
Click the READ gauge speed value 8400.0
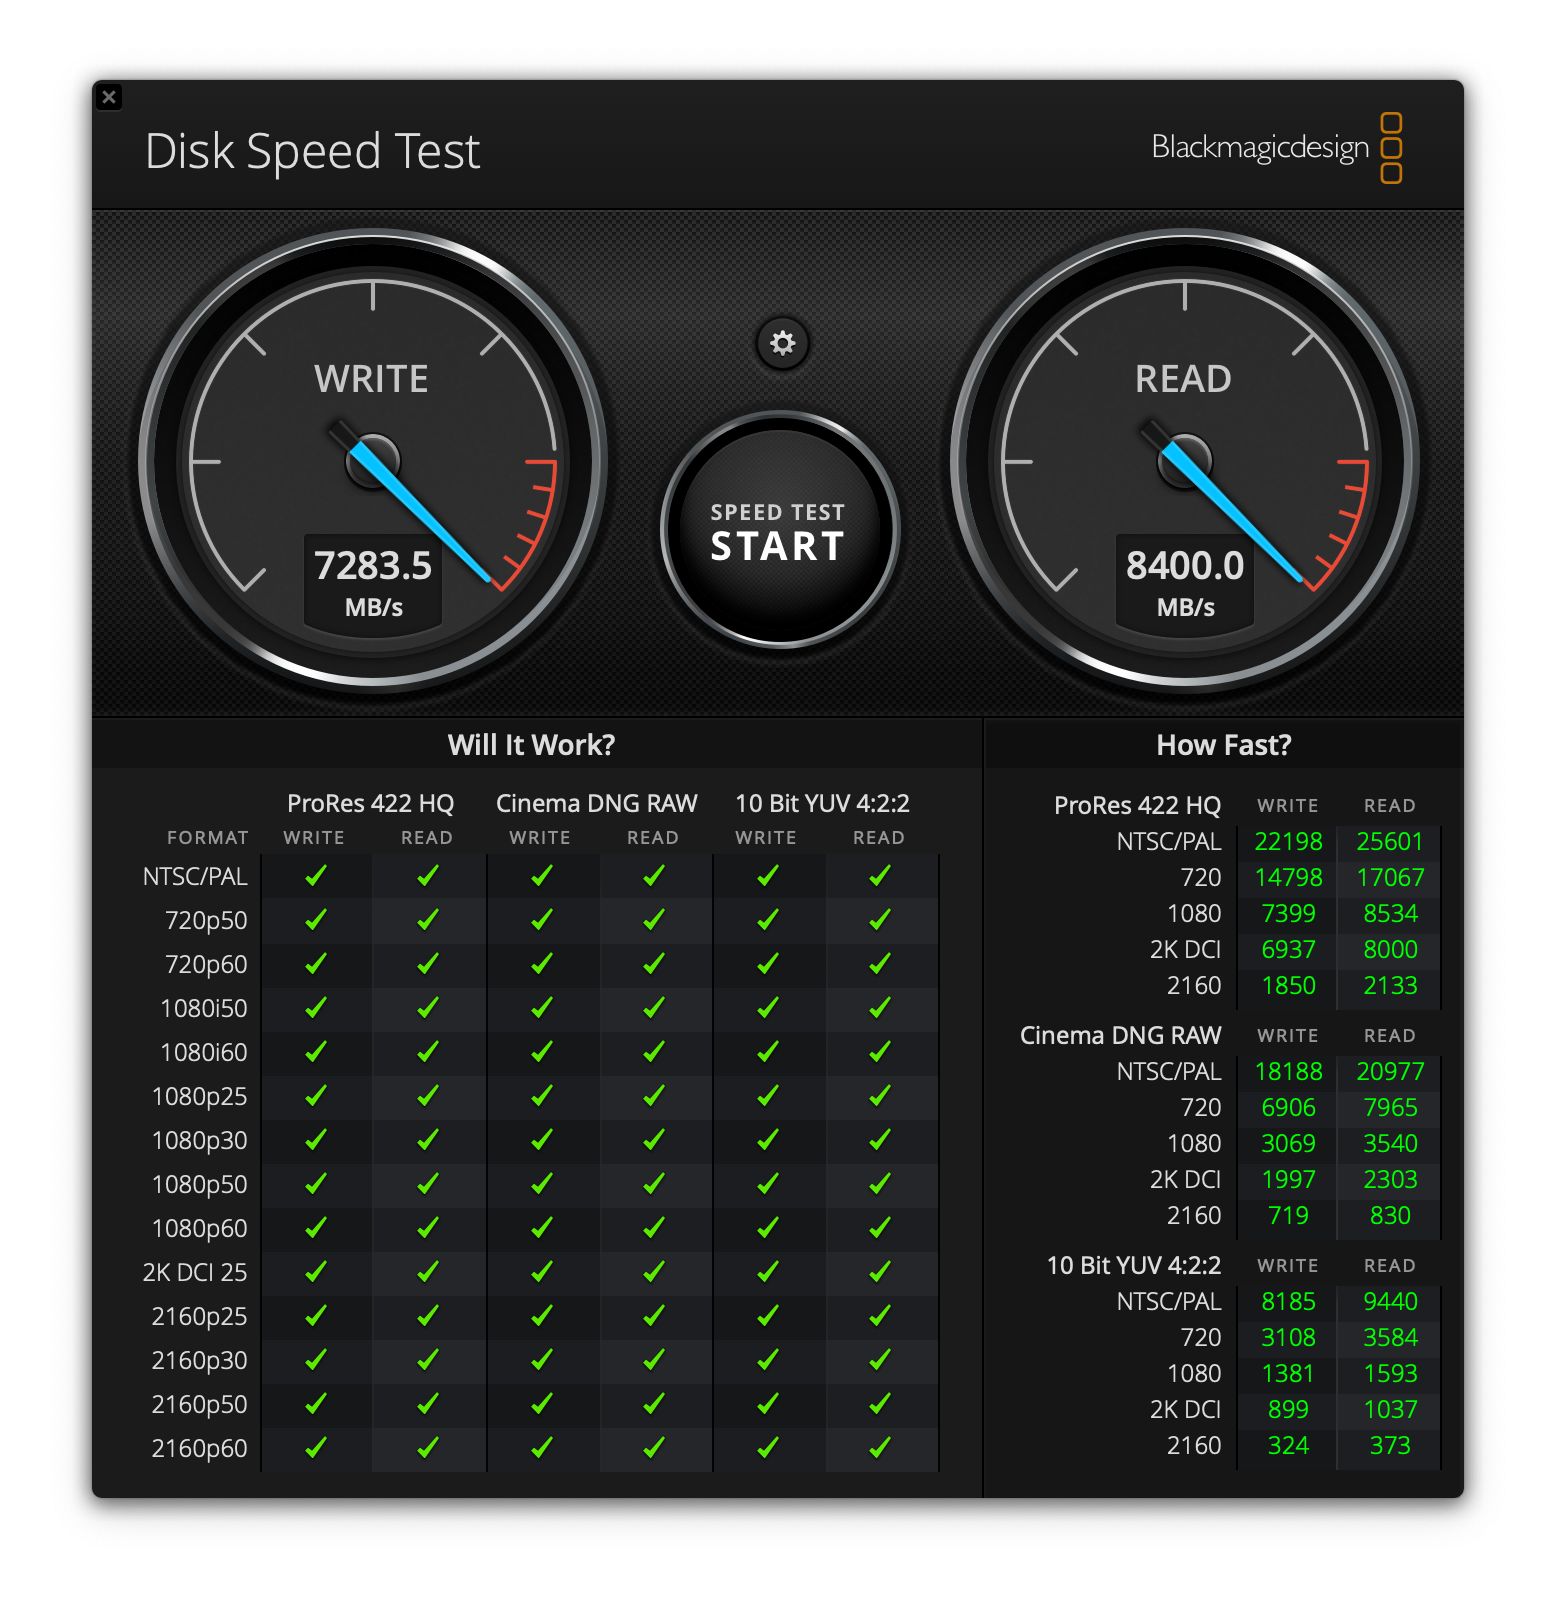pyautogui.click(x=1185, y=566)
